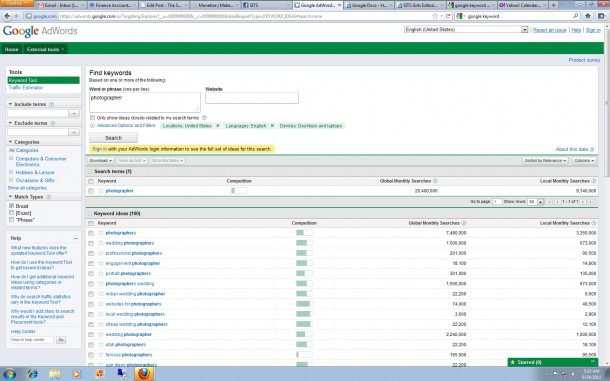Expand the Hobbies & Leisure category

(x=11, y=172)
